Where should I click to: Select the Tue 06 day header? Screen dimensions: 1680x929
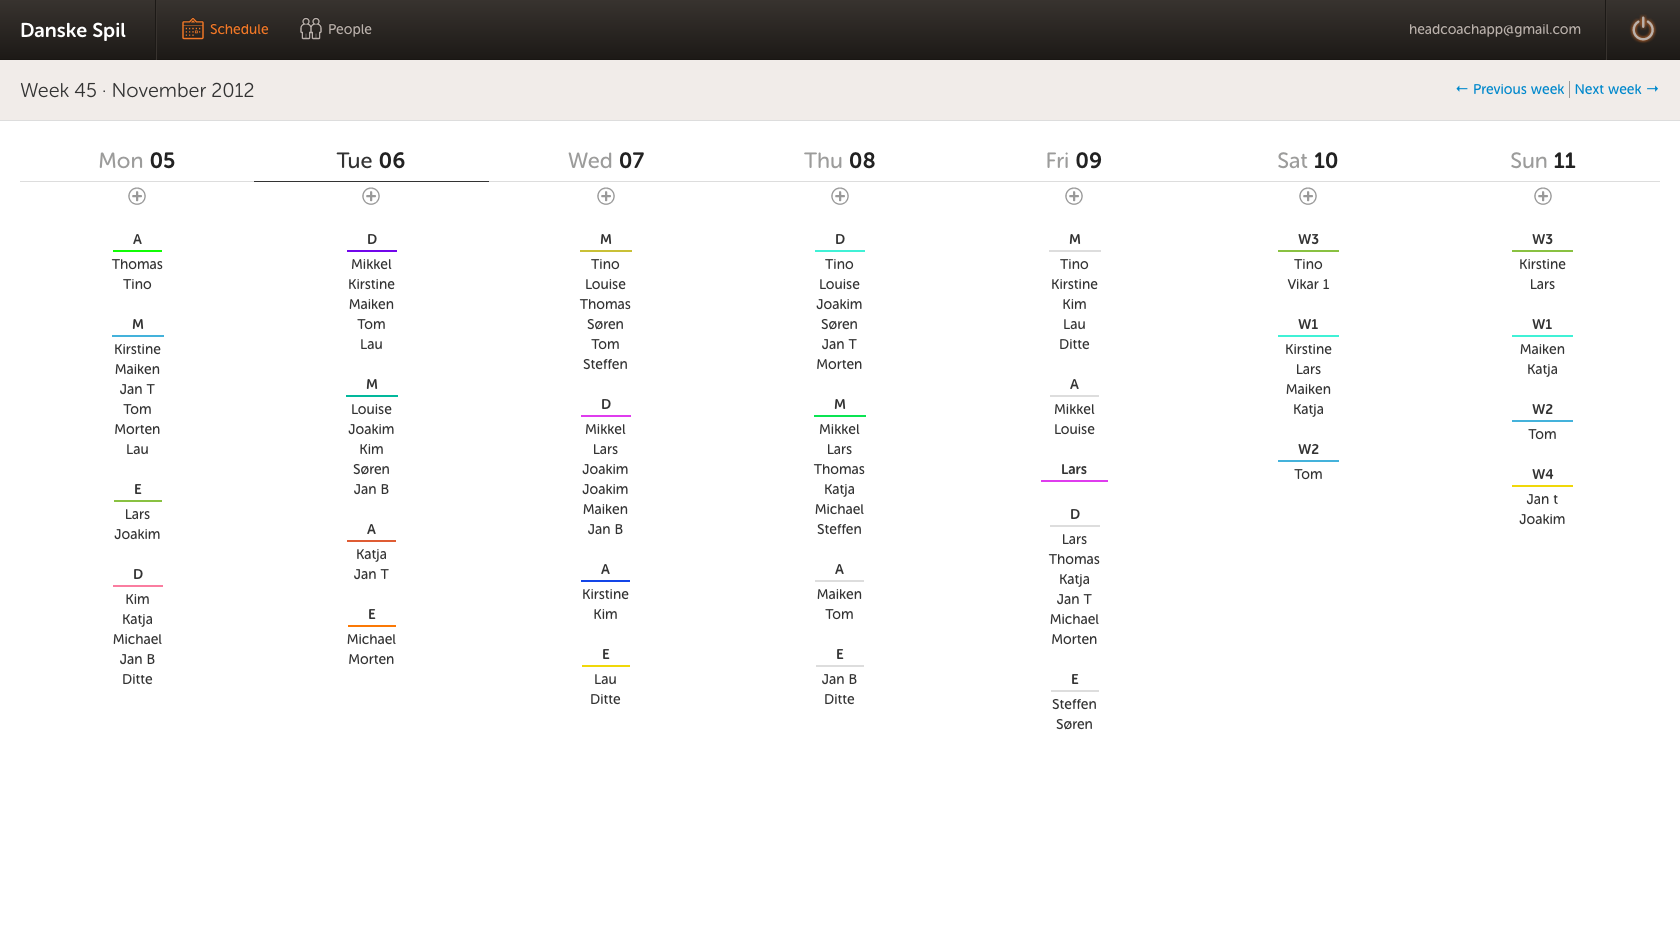coord(371,160)
